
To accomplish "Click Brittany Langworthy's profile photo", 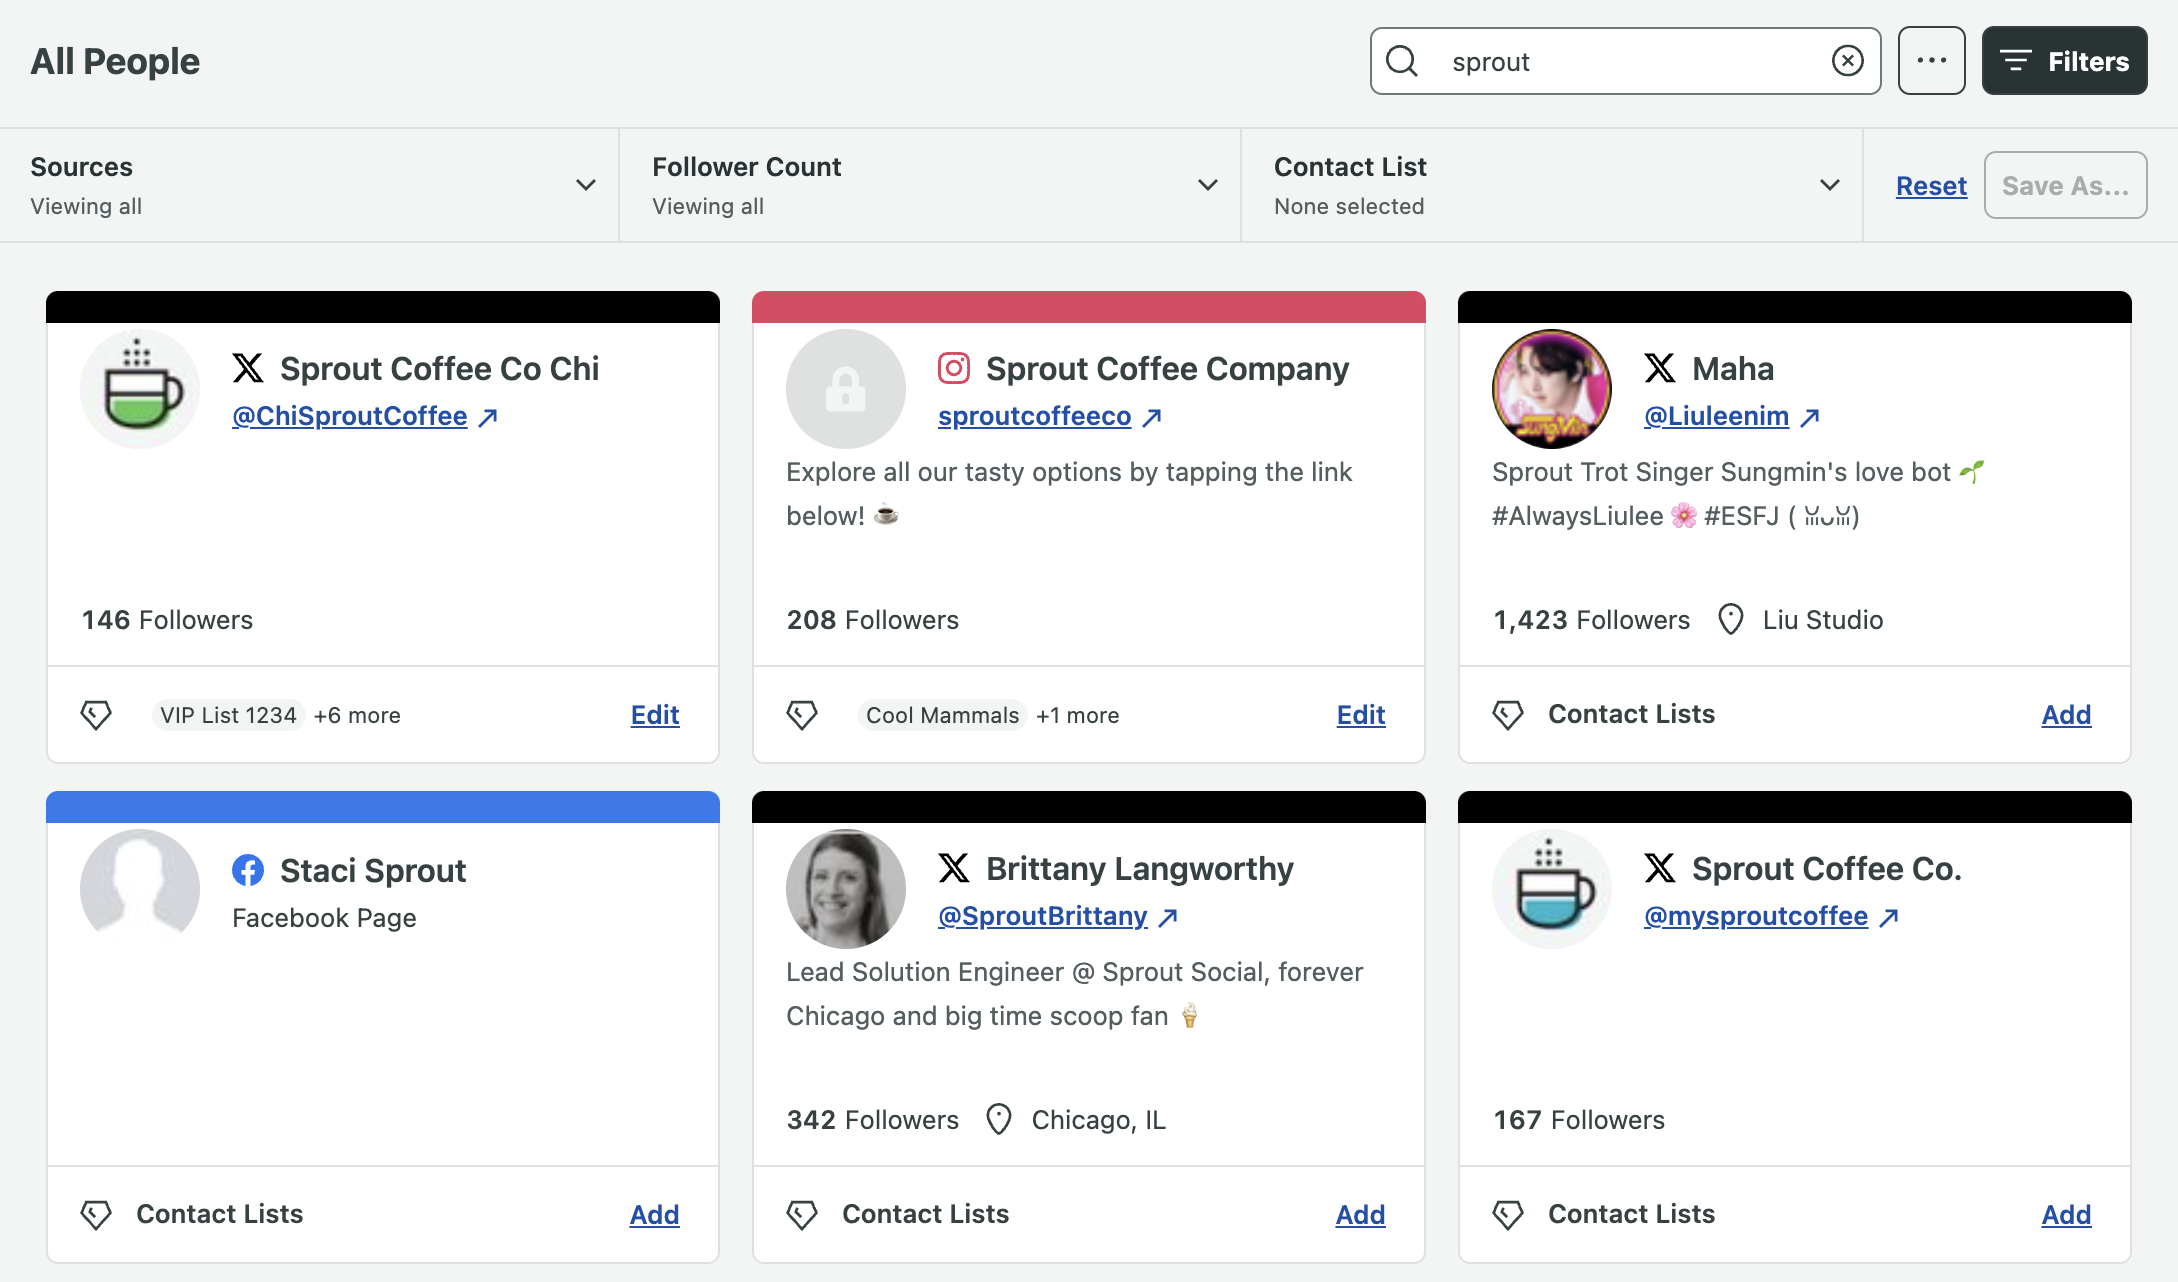I will [x=846, y=889].
